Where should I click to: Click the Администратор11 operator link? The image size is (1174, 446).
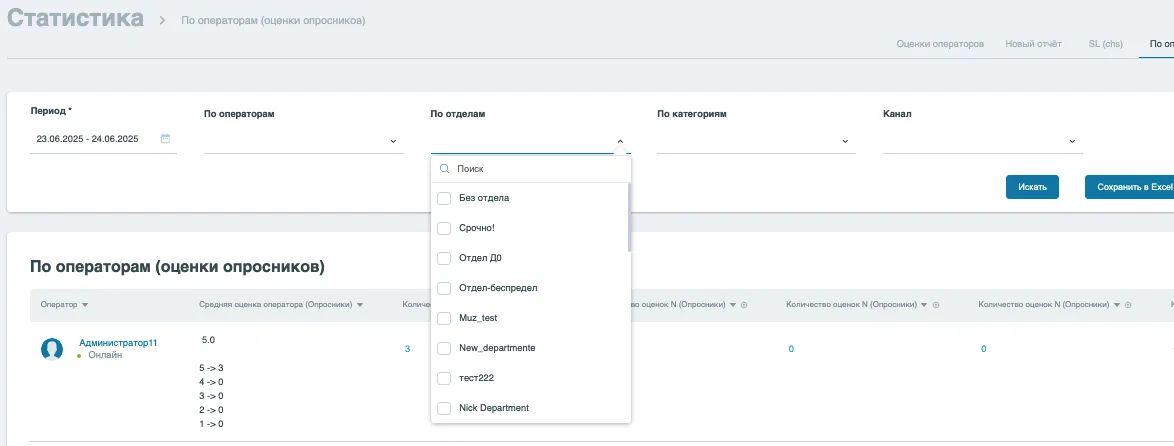118,342
